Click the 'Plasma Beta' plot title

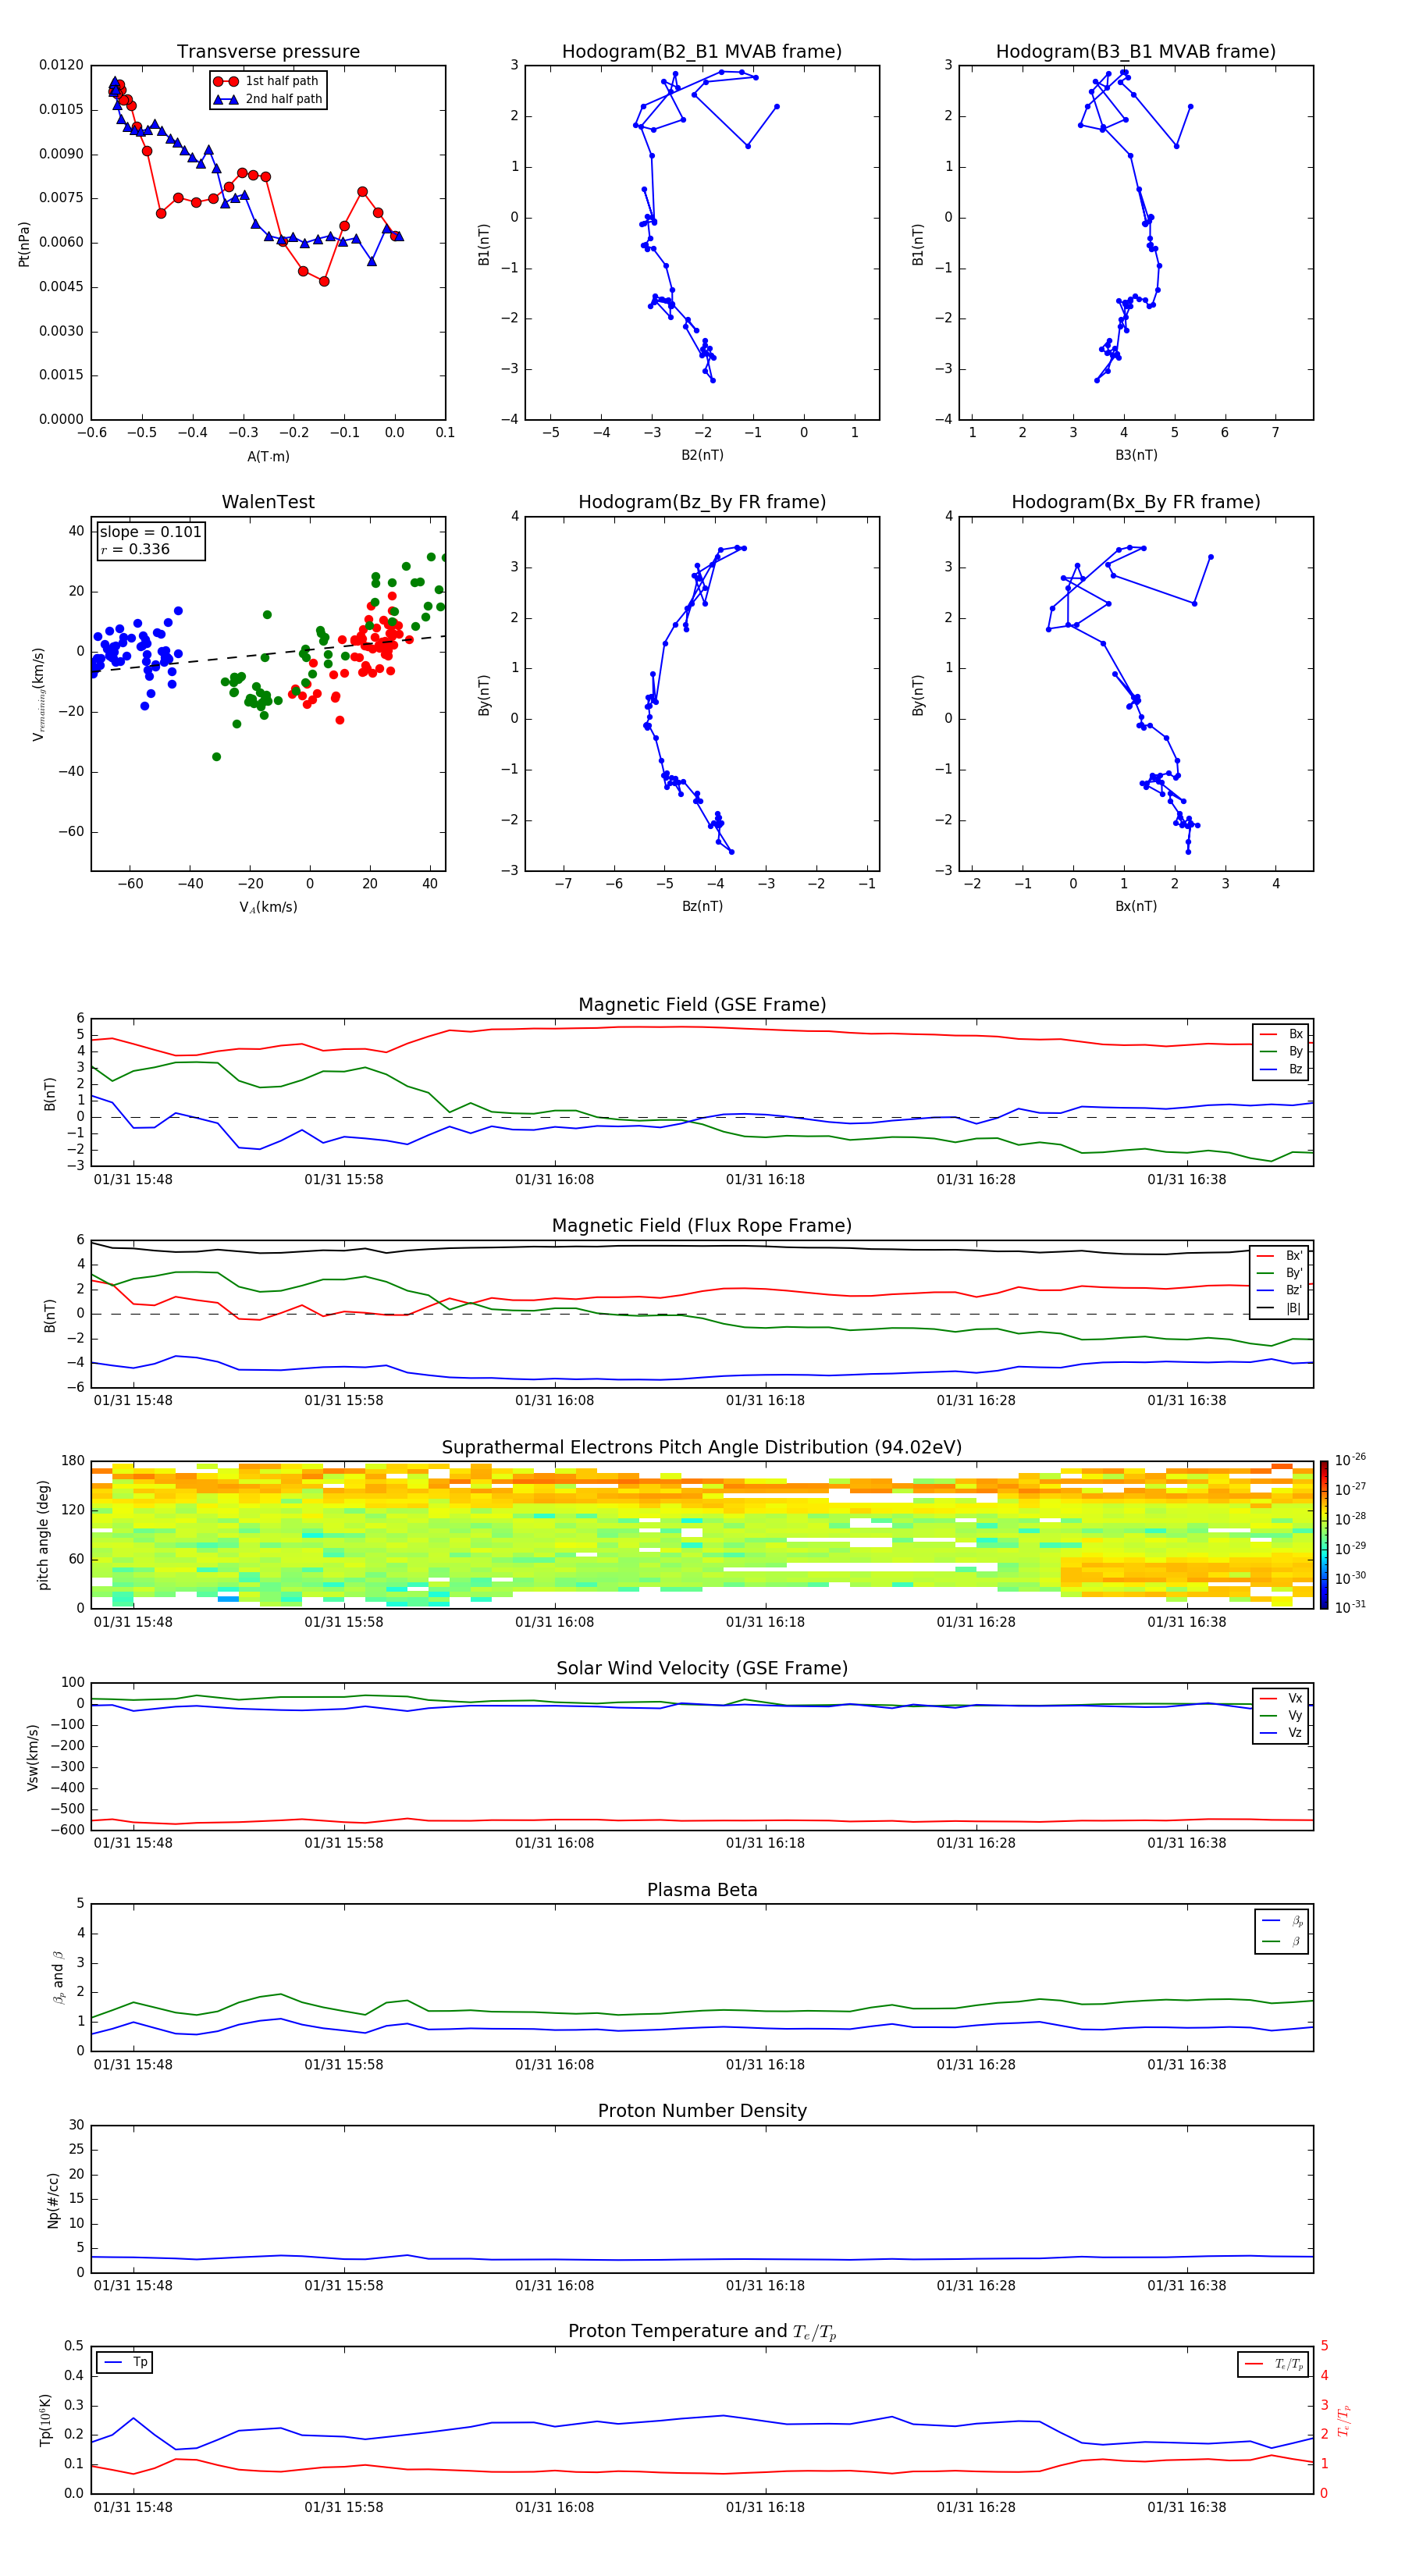pos(702,1890)
